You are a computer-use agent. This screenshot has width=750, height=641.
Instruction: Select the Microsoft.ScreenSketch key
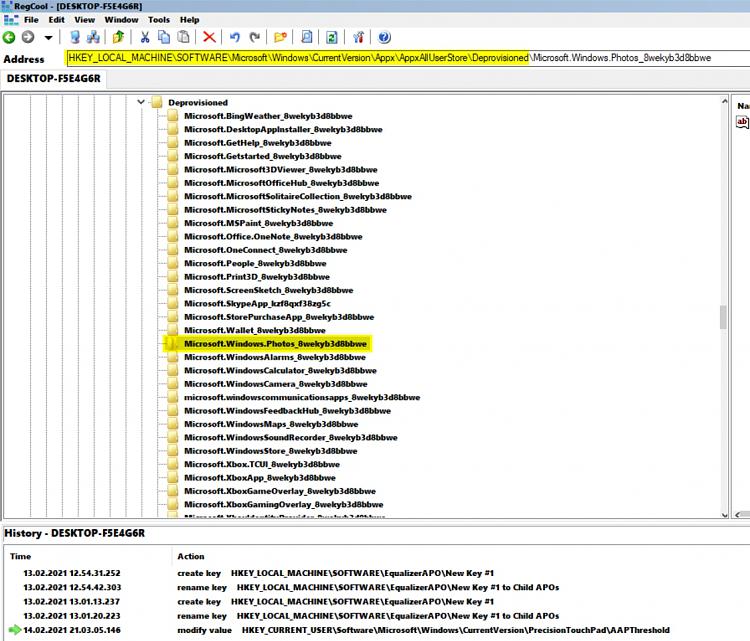pyautogui.click(x=268, y=290)
